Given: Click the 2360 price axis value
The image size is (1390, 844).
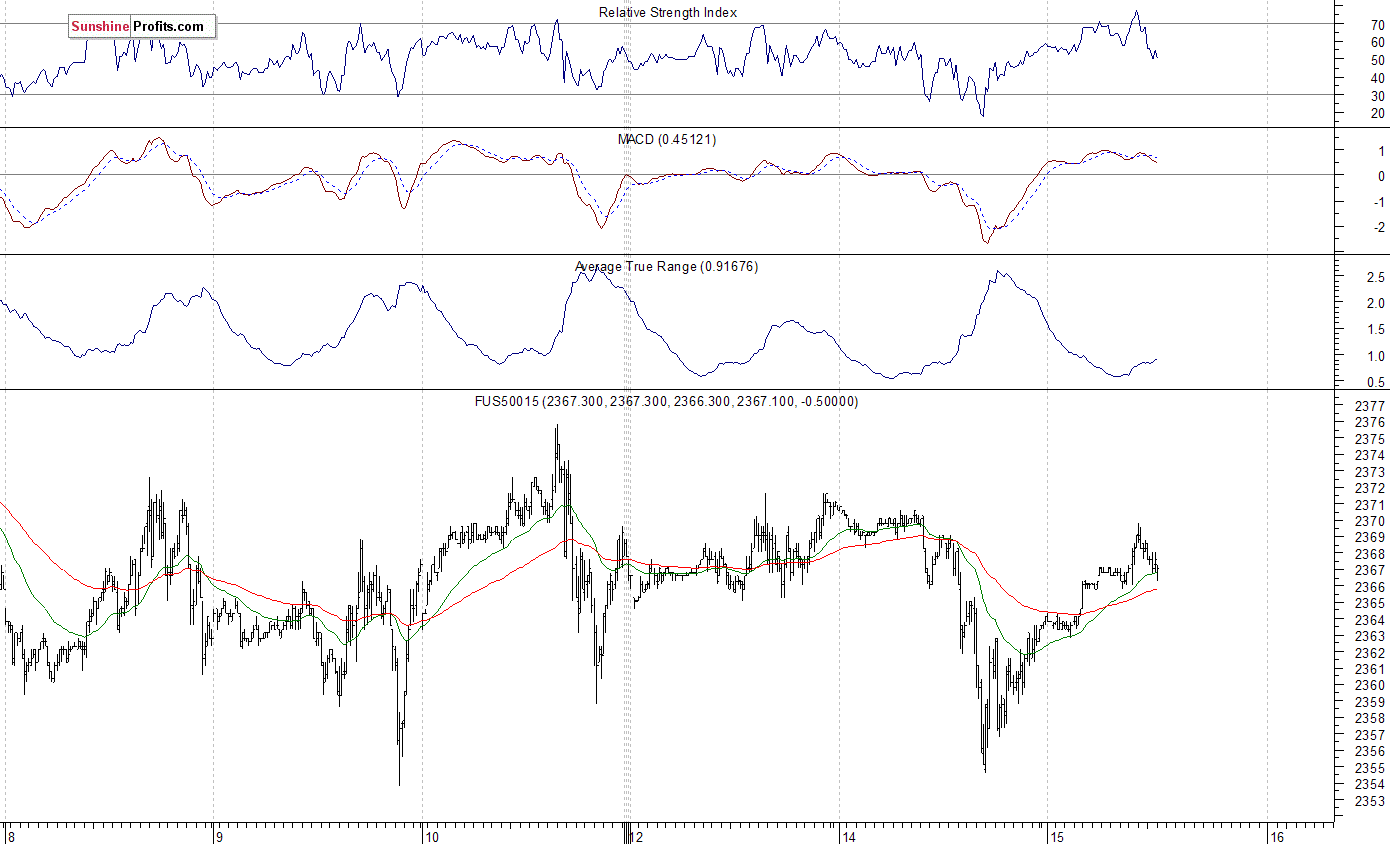Looking at the screenshot, I should pyautogui.click(x=1371, y=685).
